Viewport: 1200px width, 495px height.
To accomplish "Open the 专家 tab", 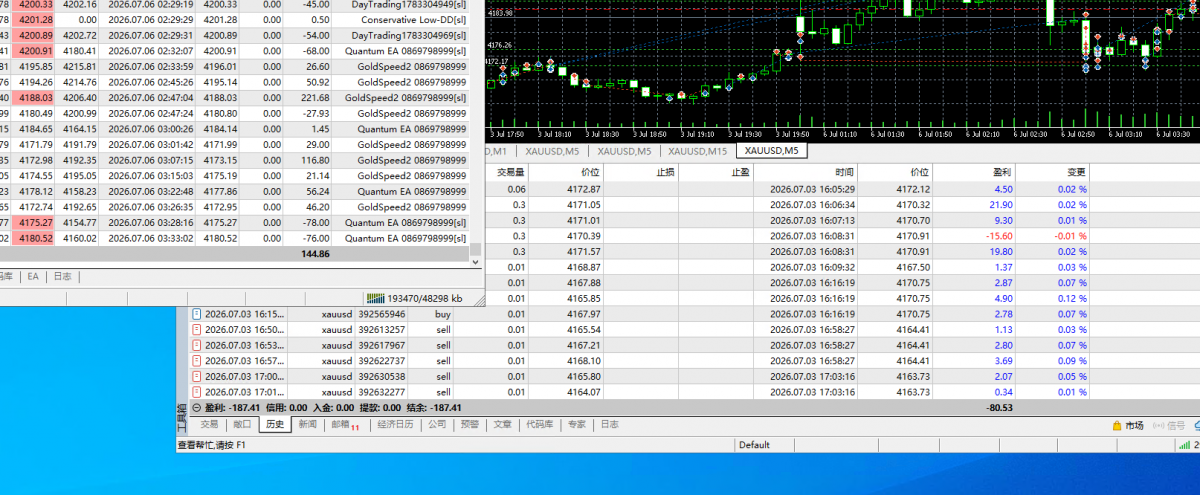I will (x=577, y=424).
